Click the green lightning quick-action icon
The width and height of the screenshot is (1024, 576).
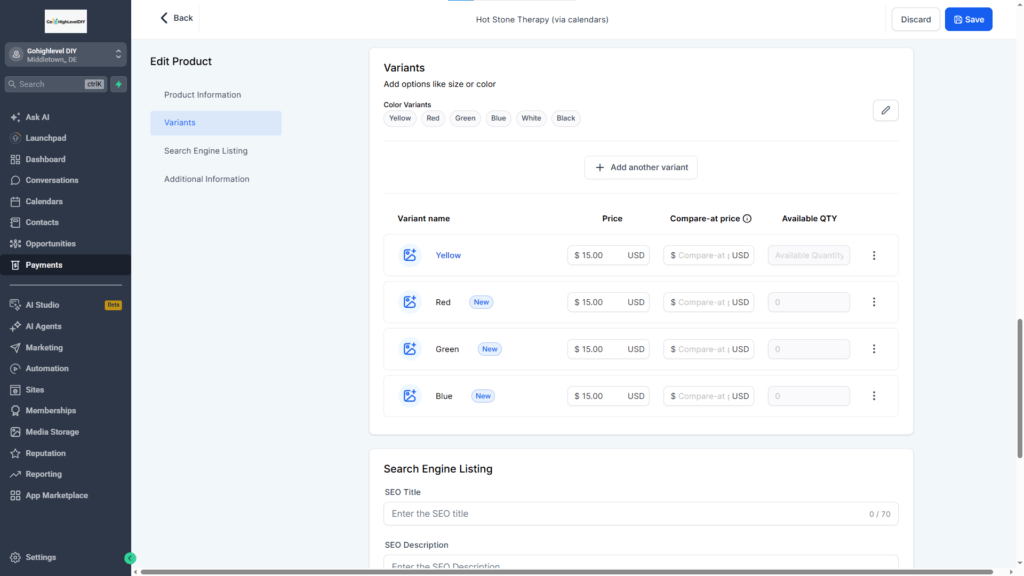click(118, 84)
